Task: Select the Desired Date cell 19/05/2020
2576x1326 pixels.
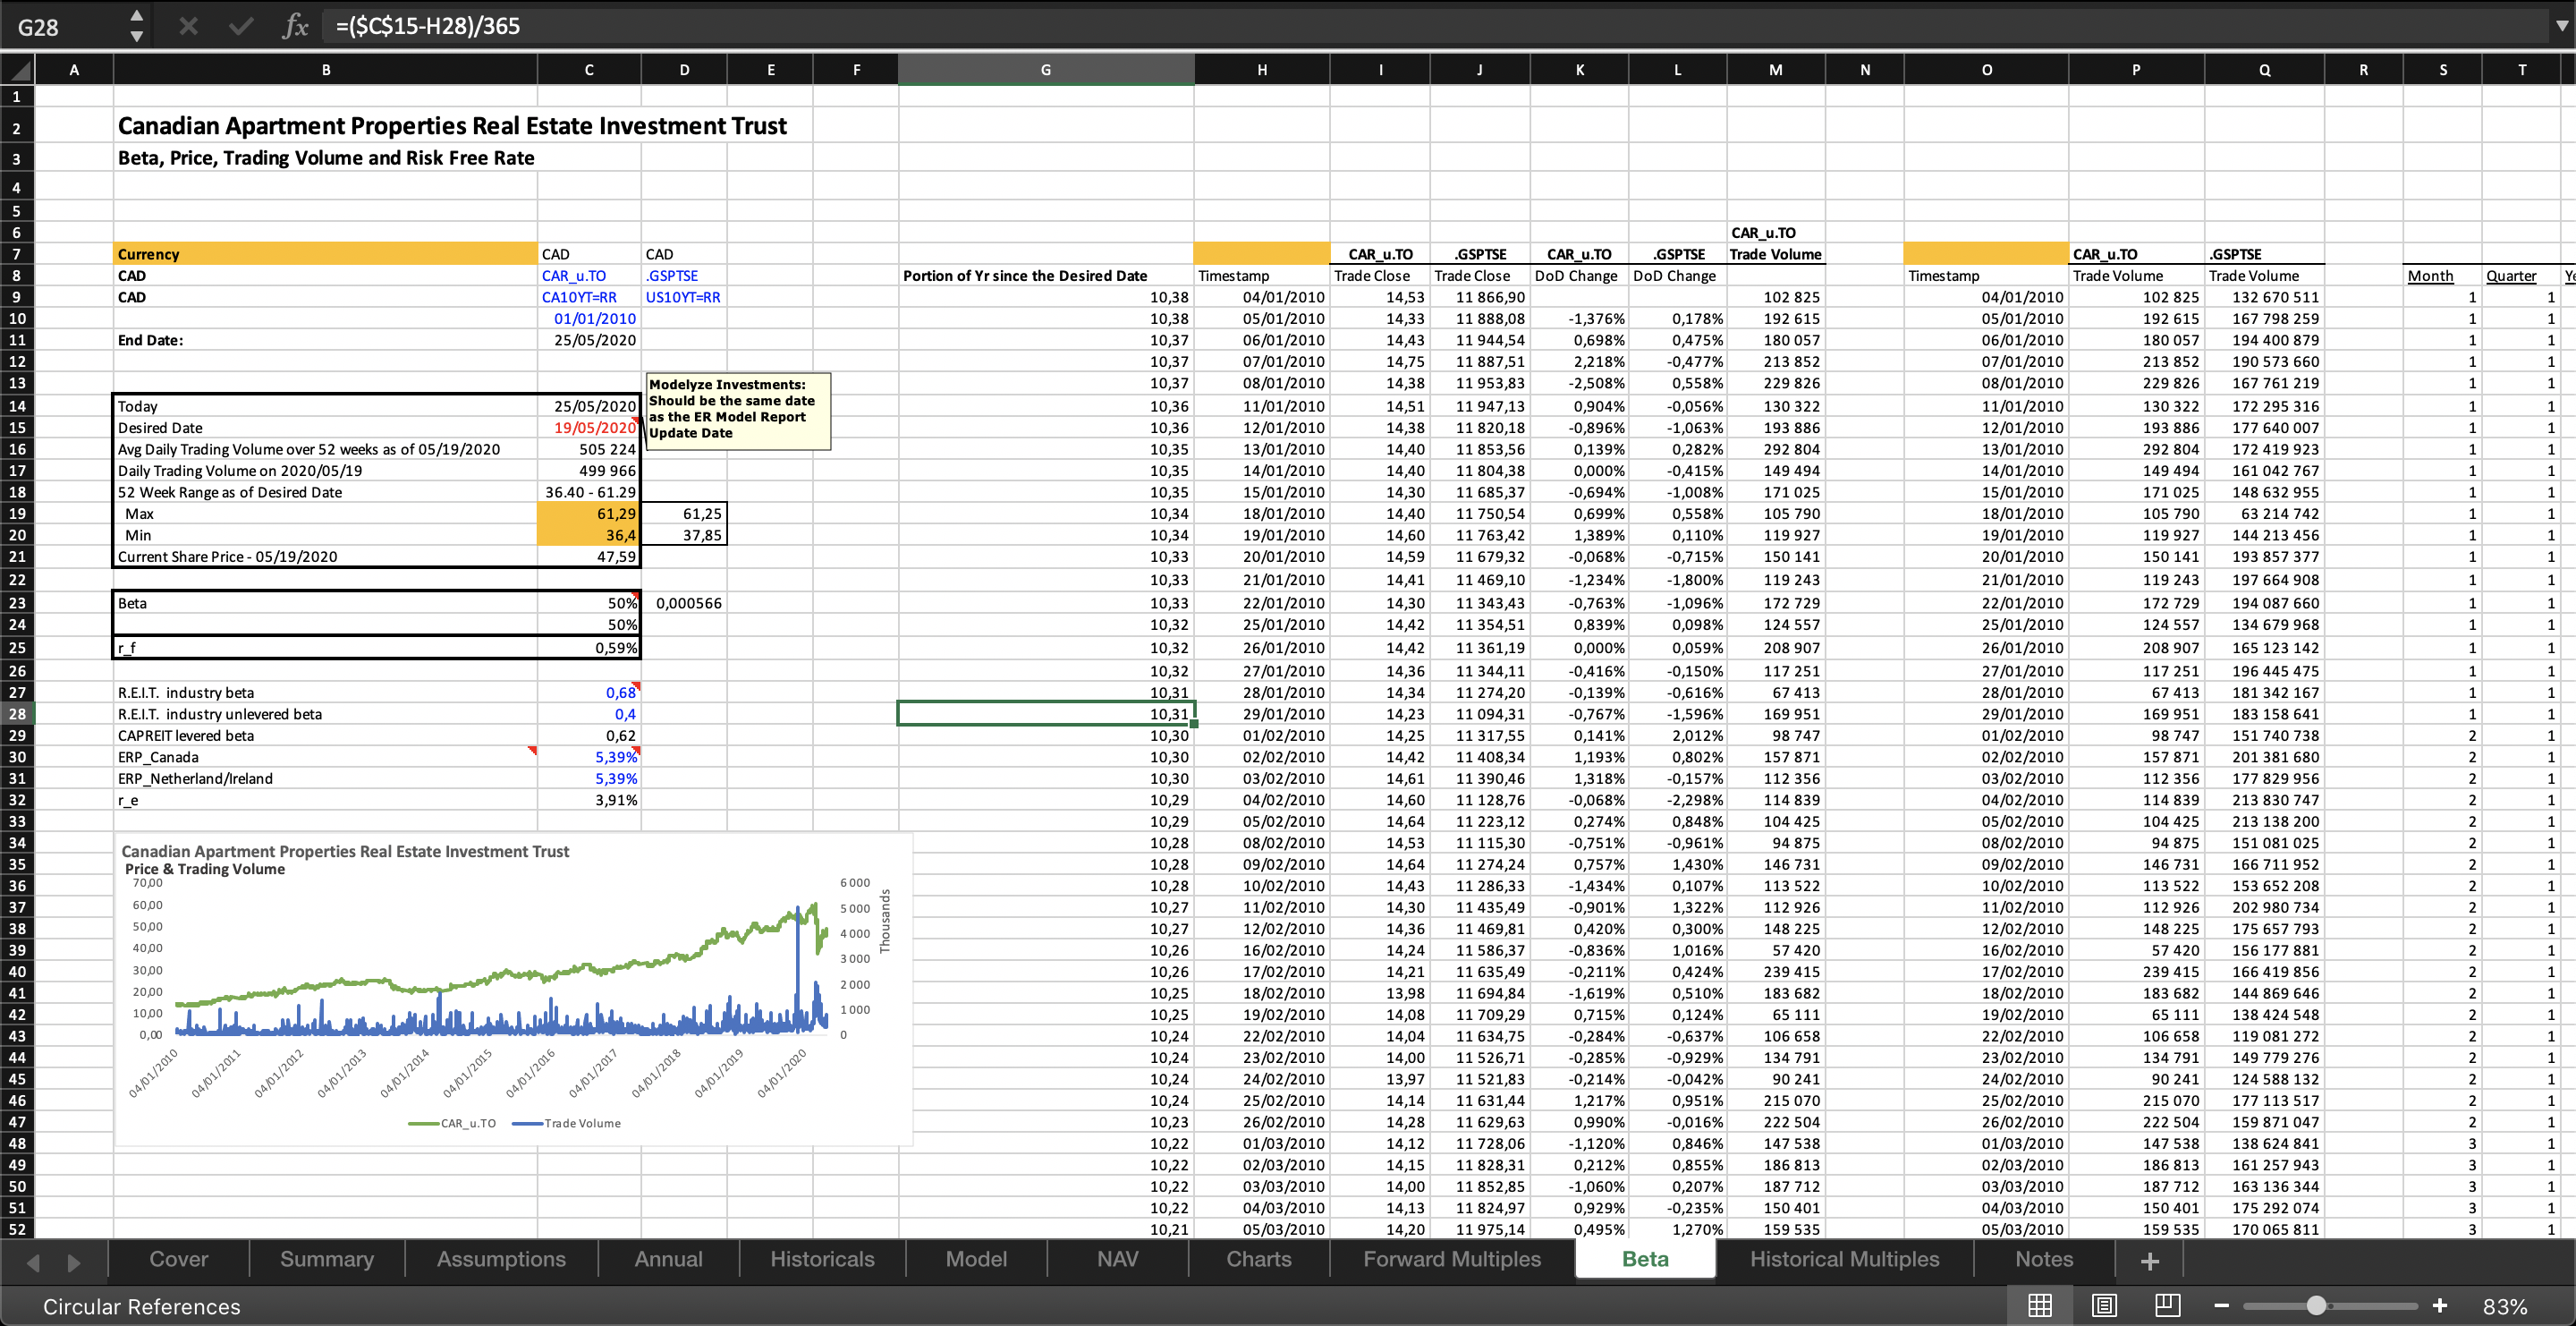Action: [589, 427]
